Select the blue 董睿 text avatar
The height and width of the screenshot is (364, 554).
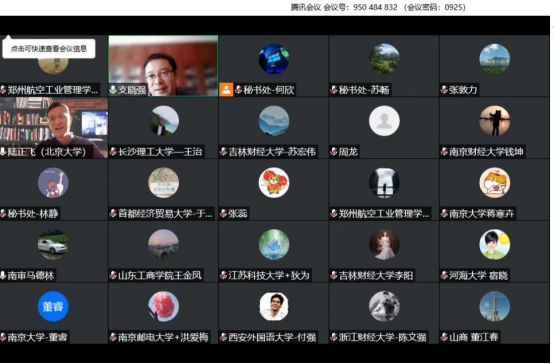[53, 306]
